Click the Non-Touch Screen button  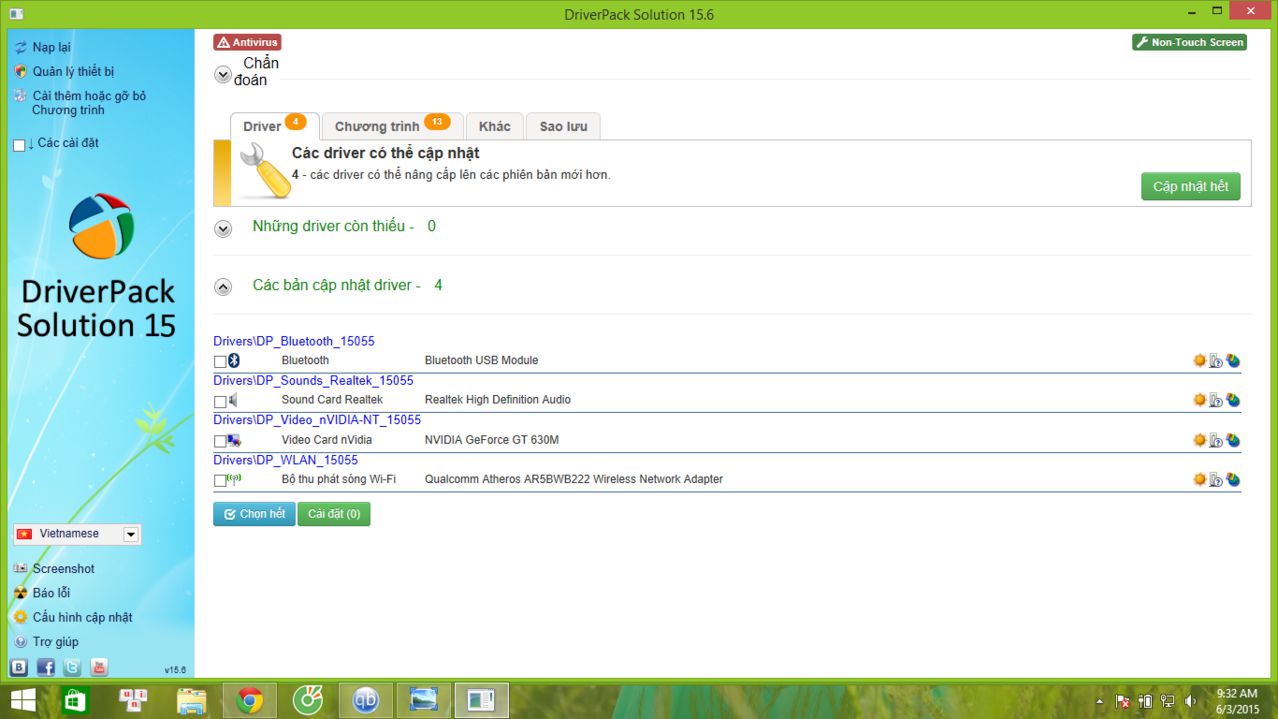click(x=1189, y=42)
